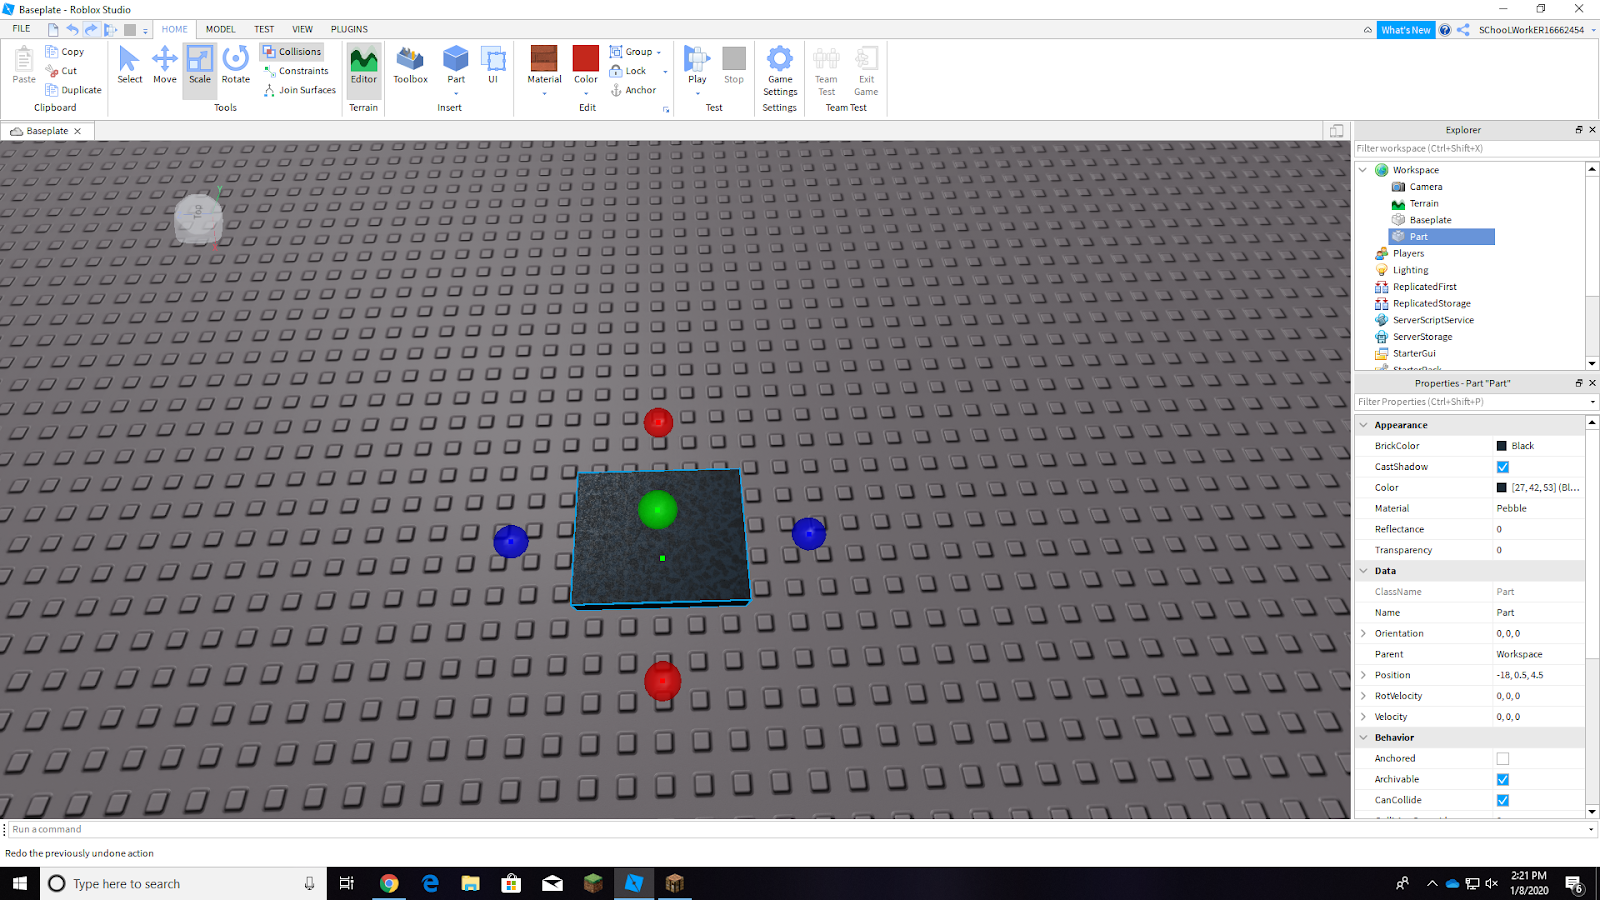The width and height of the screenshot is (1600, 900).
Task: Collapse the Workspace tree node
Action: click(x=1363, y=170)
